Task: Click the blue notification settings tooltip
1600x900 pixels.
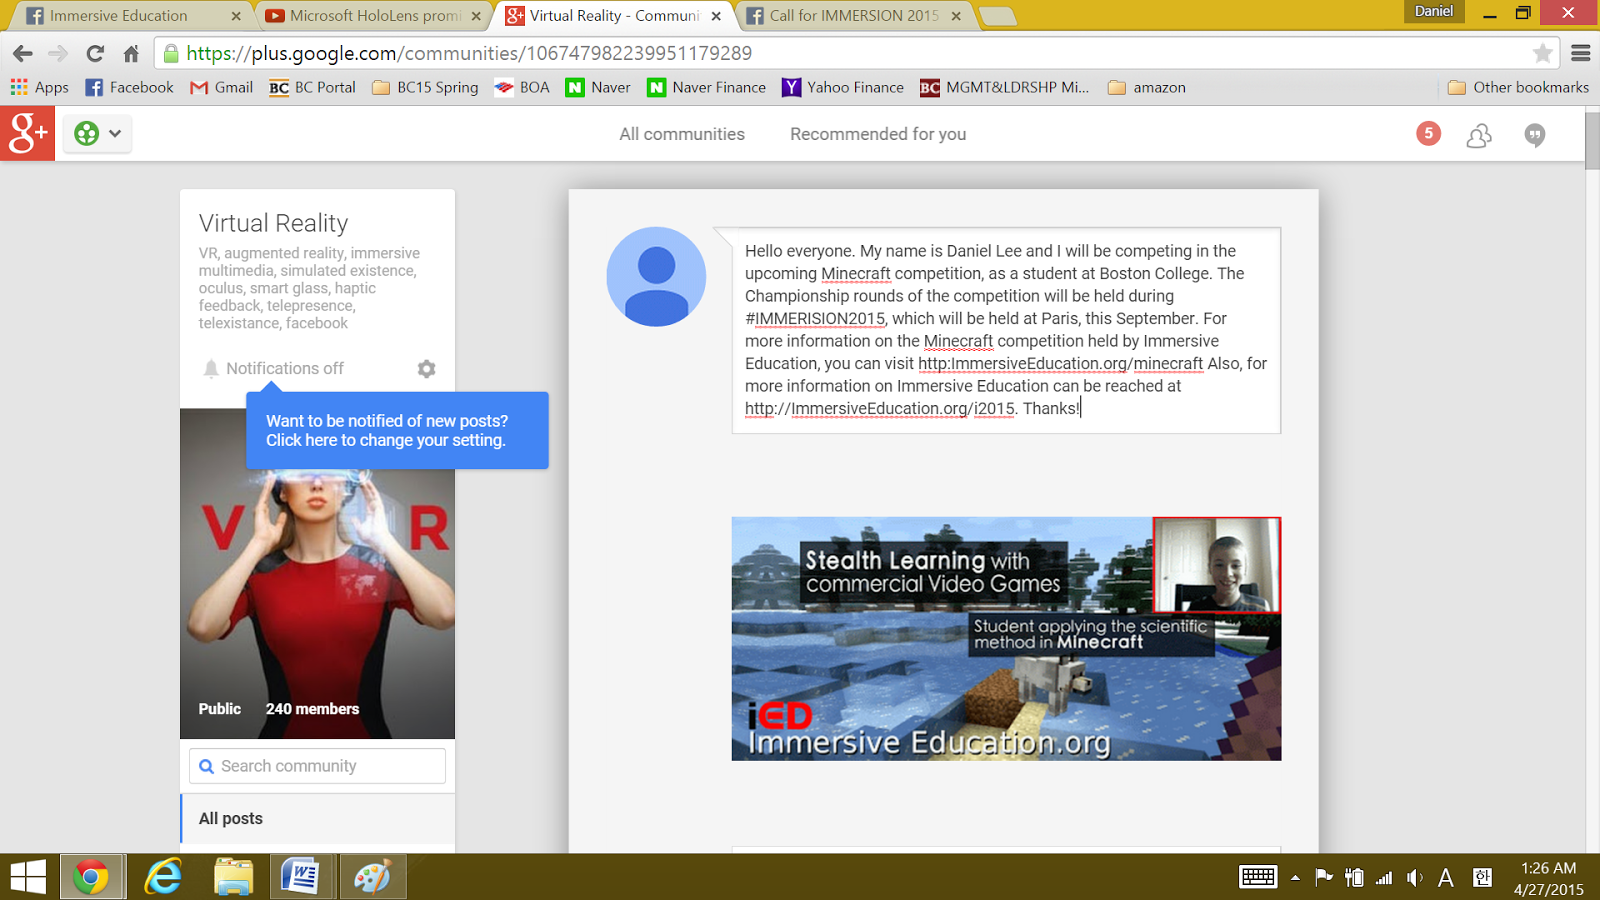Action: tap(397, 431)
